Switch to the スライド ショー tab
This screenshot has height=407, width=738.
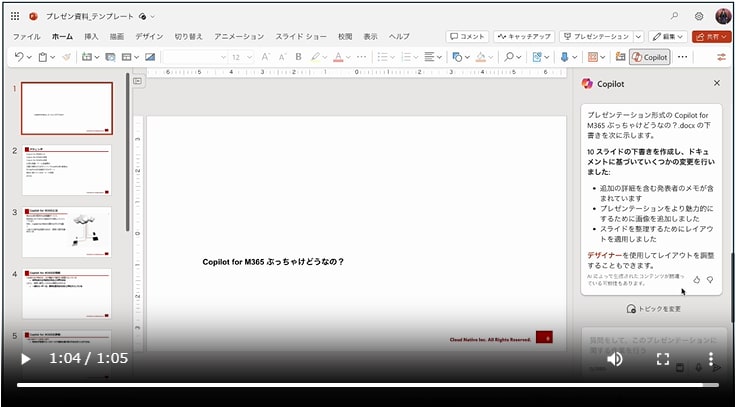[x=301, y=36]
